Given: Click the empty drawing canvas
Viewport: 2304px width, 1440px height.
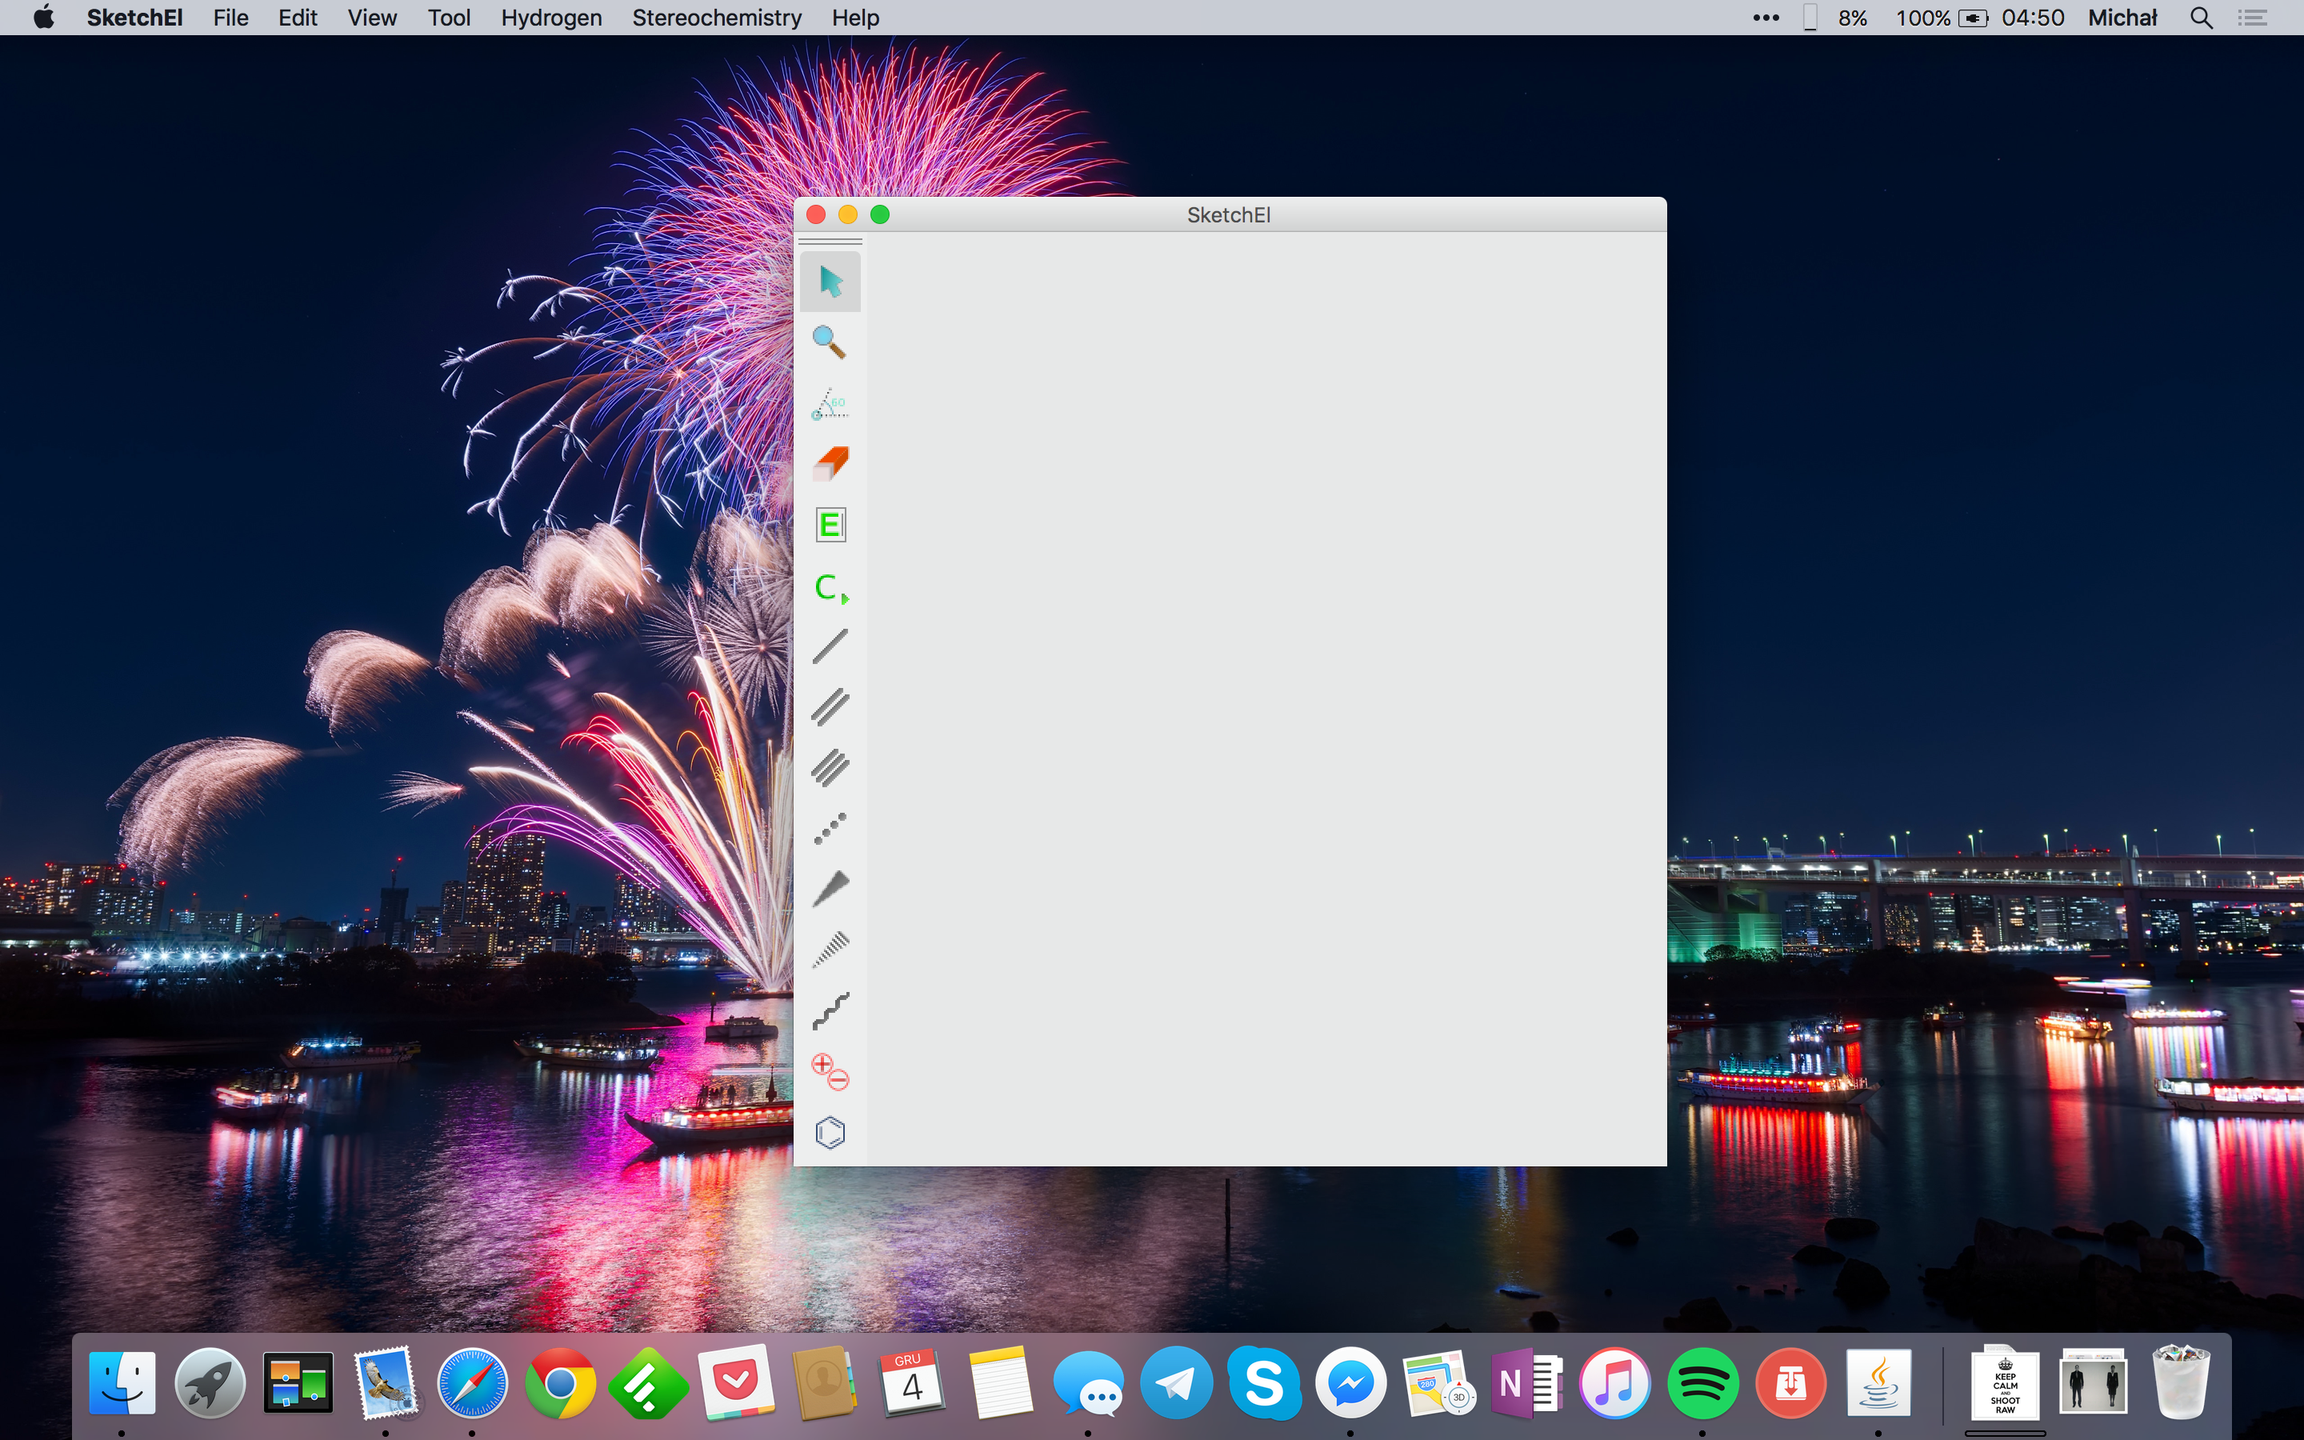Looking at the screenshot, I should click(x=1260, y=700).
